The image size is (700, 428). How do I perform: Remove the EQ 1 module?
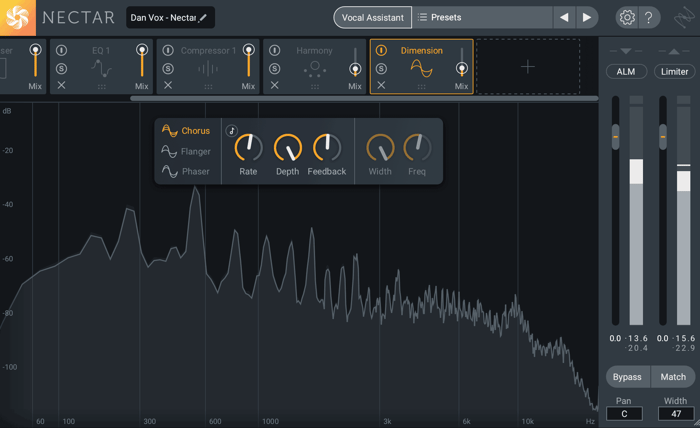point(62,85)
